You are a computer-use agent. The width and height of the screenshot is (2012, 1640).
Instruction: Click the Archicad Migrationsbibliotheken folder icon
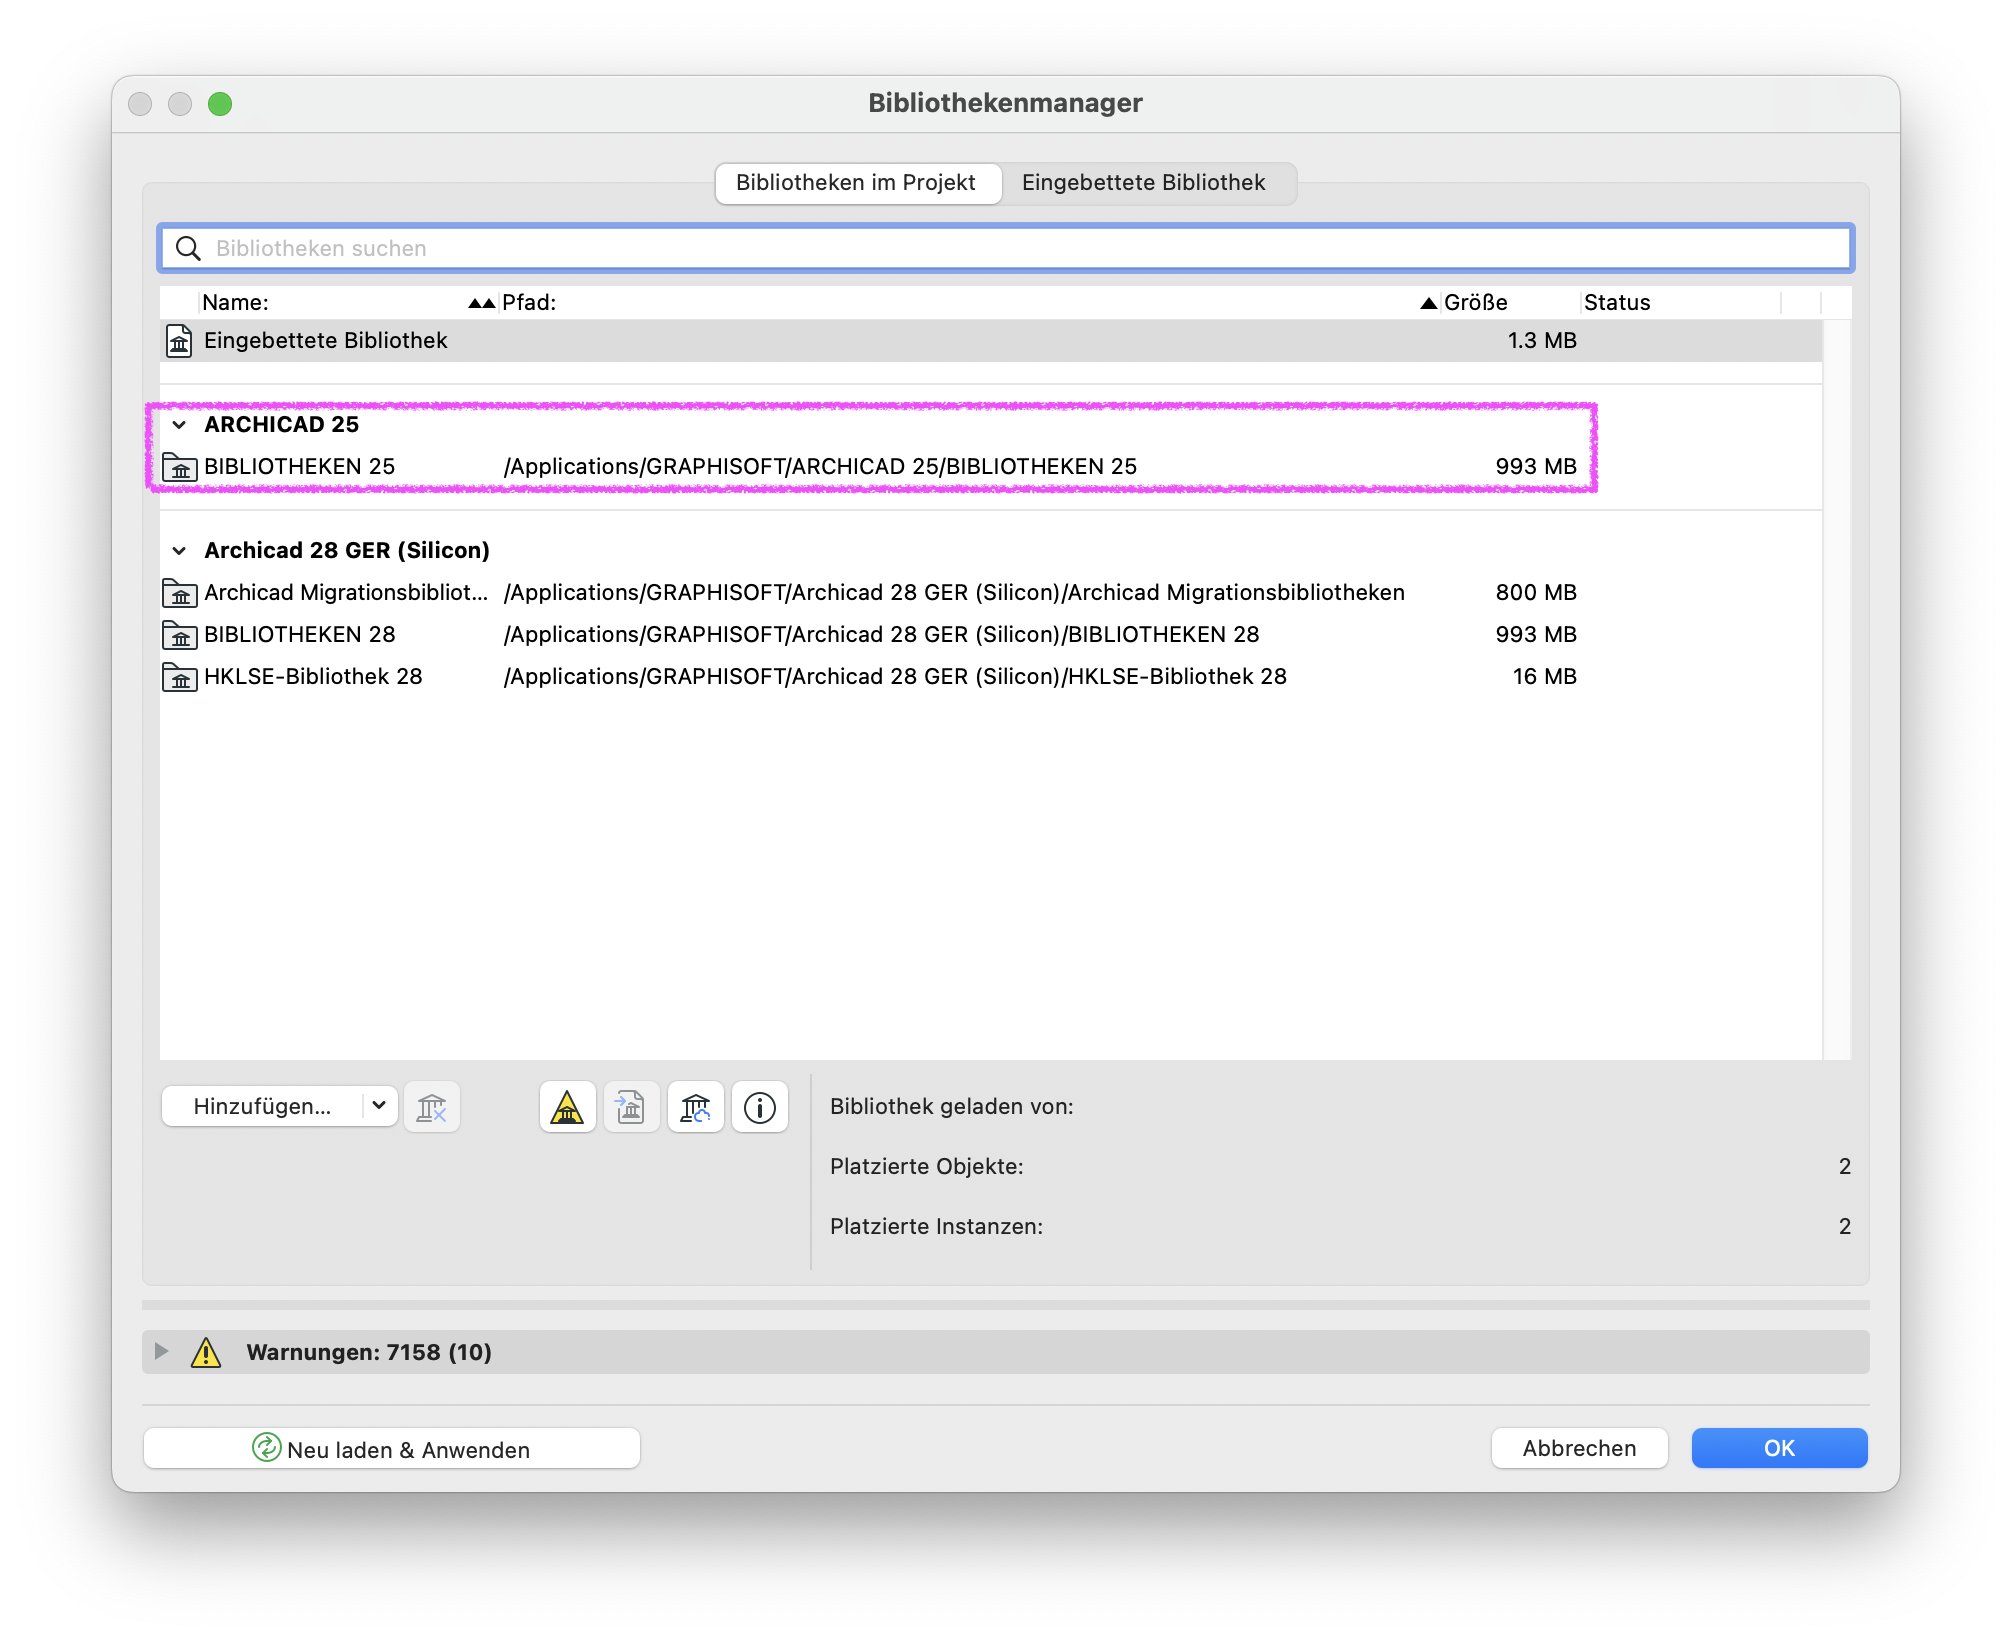180,593
